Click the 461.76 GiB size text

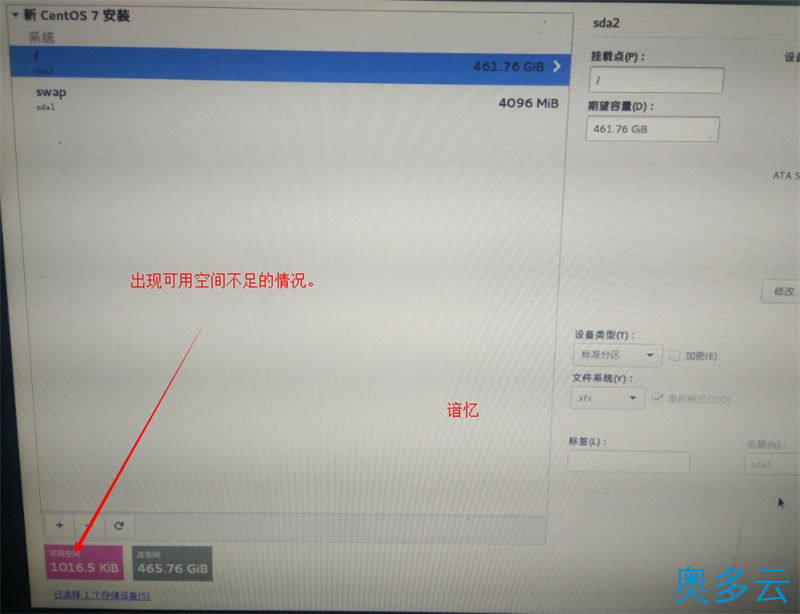click(x=509, y=66)
